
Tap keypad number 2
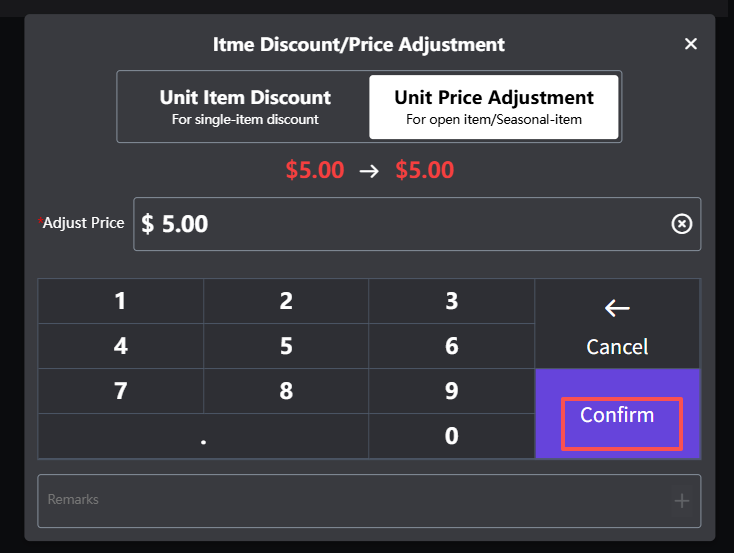tap(286, 301)
